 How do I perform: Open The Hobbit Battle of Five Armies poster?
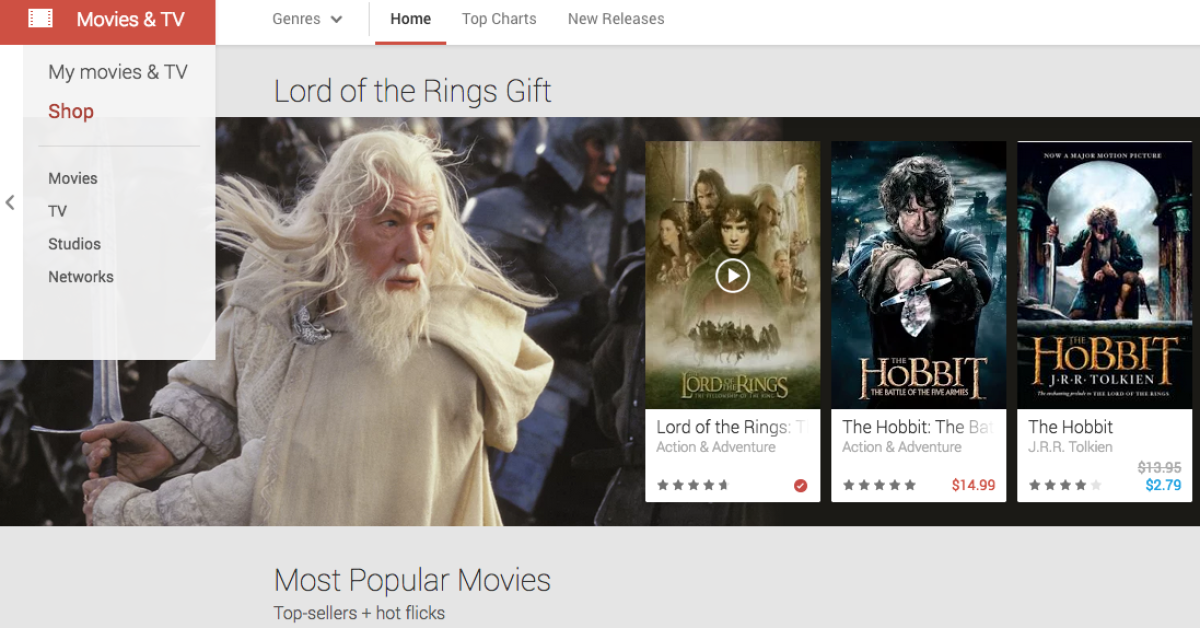pos(918,275)
